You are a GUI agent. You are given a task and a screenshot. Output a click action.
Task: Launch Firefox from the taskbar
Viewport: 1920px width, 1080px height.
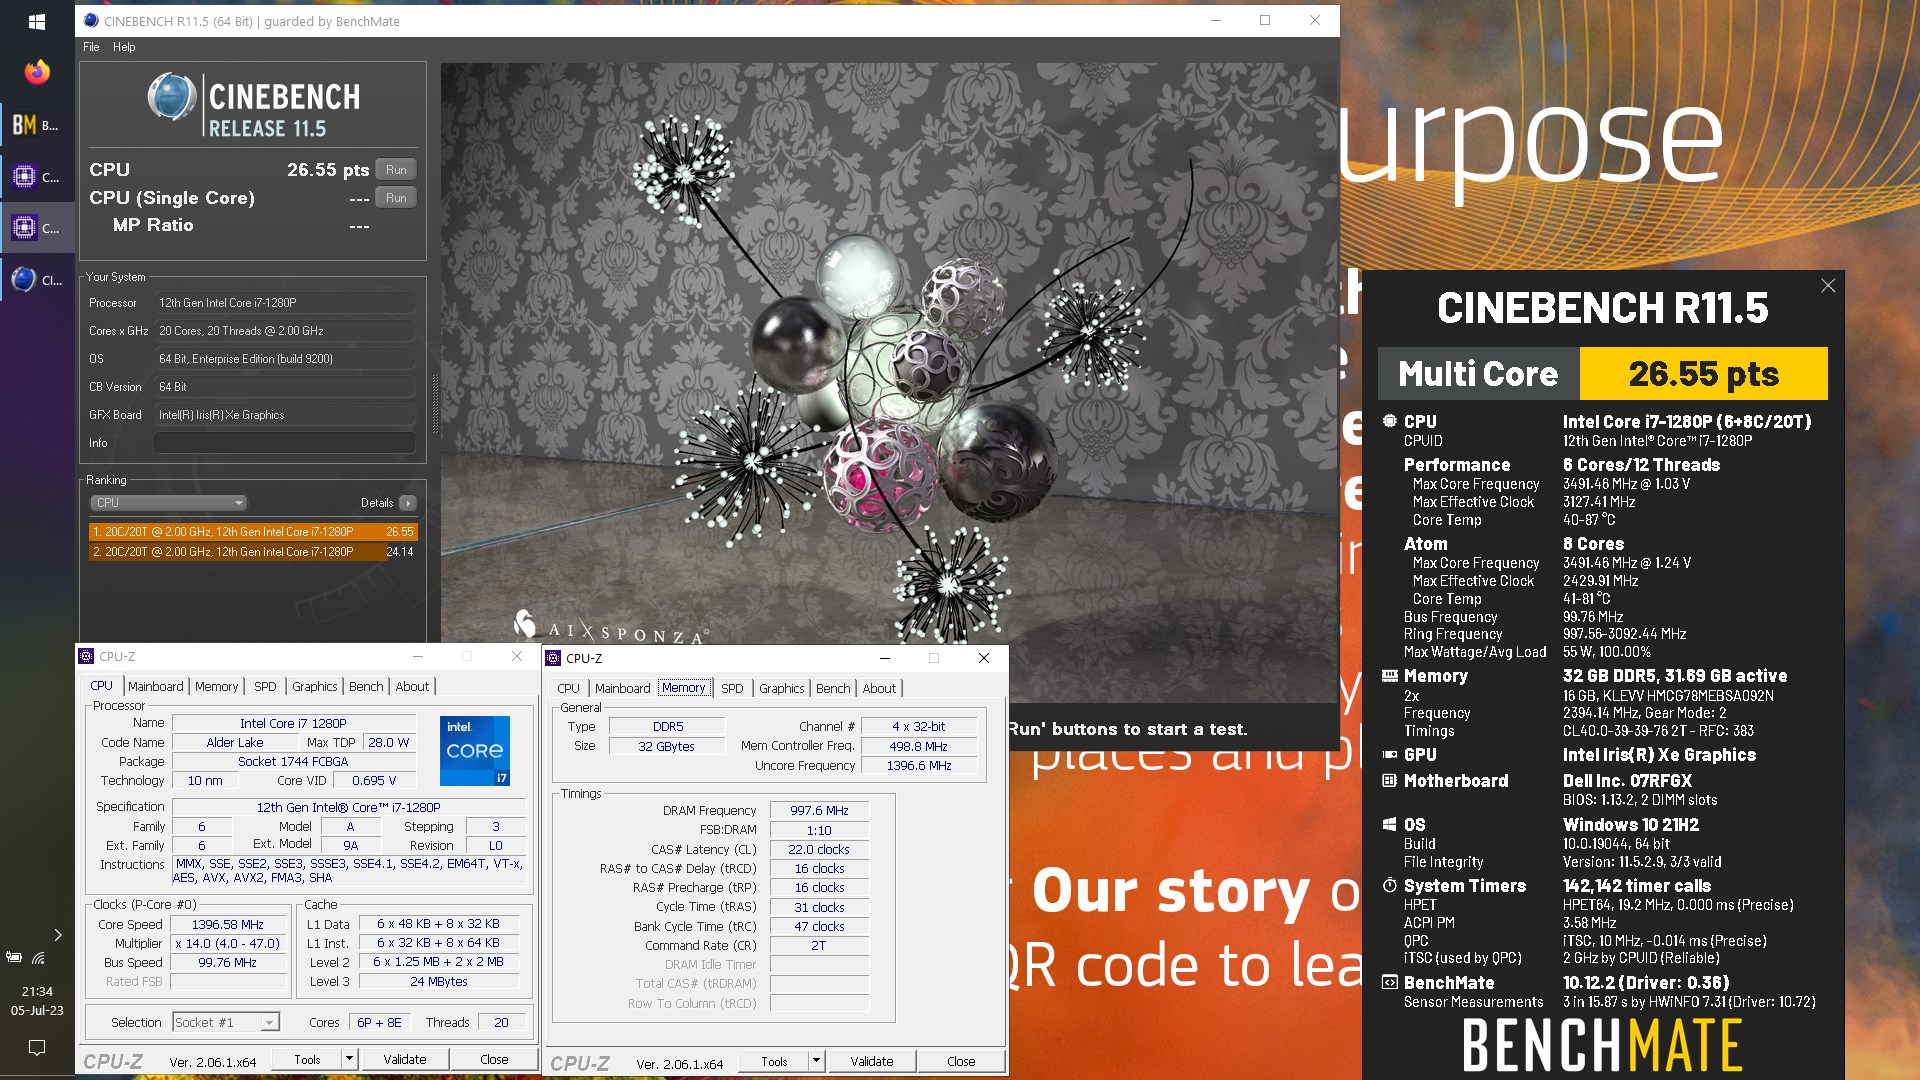[37, 72]
